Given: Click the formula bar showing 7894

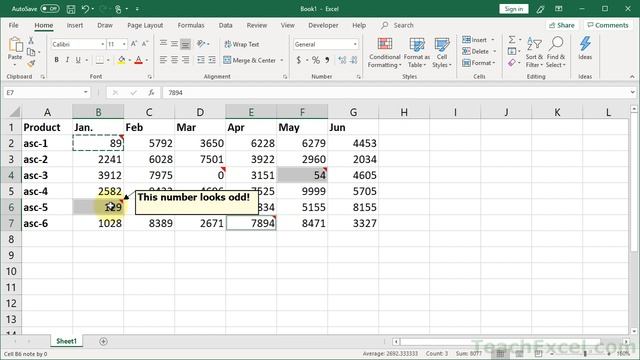Looking at the screenshot, I should (396, 93).
